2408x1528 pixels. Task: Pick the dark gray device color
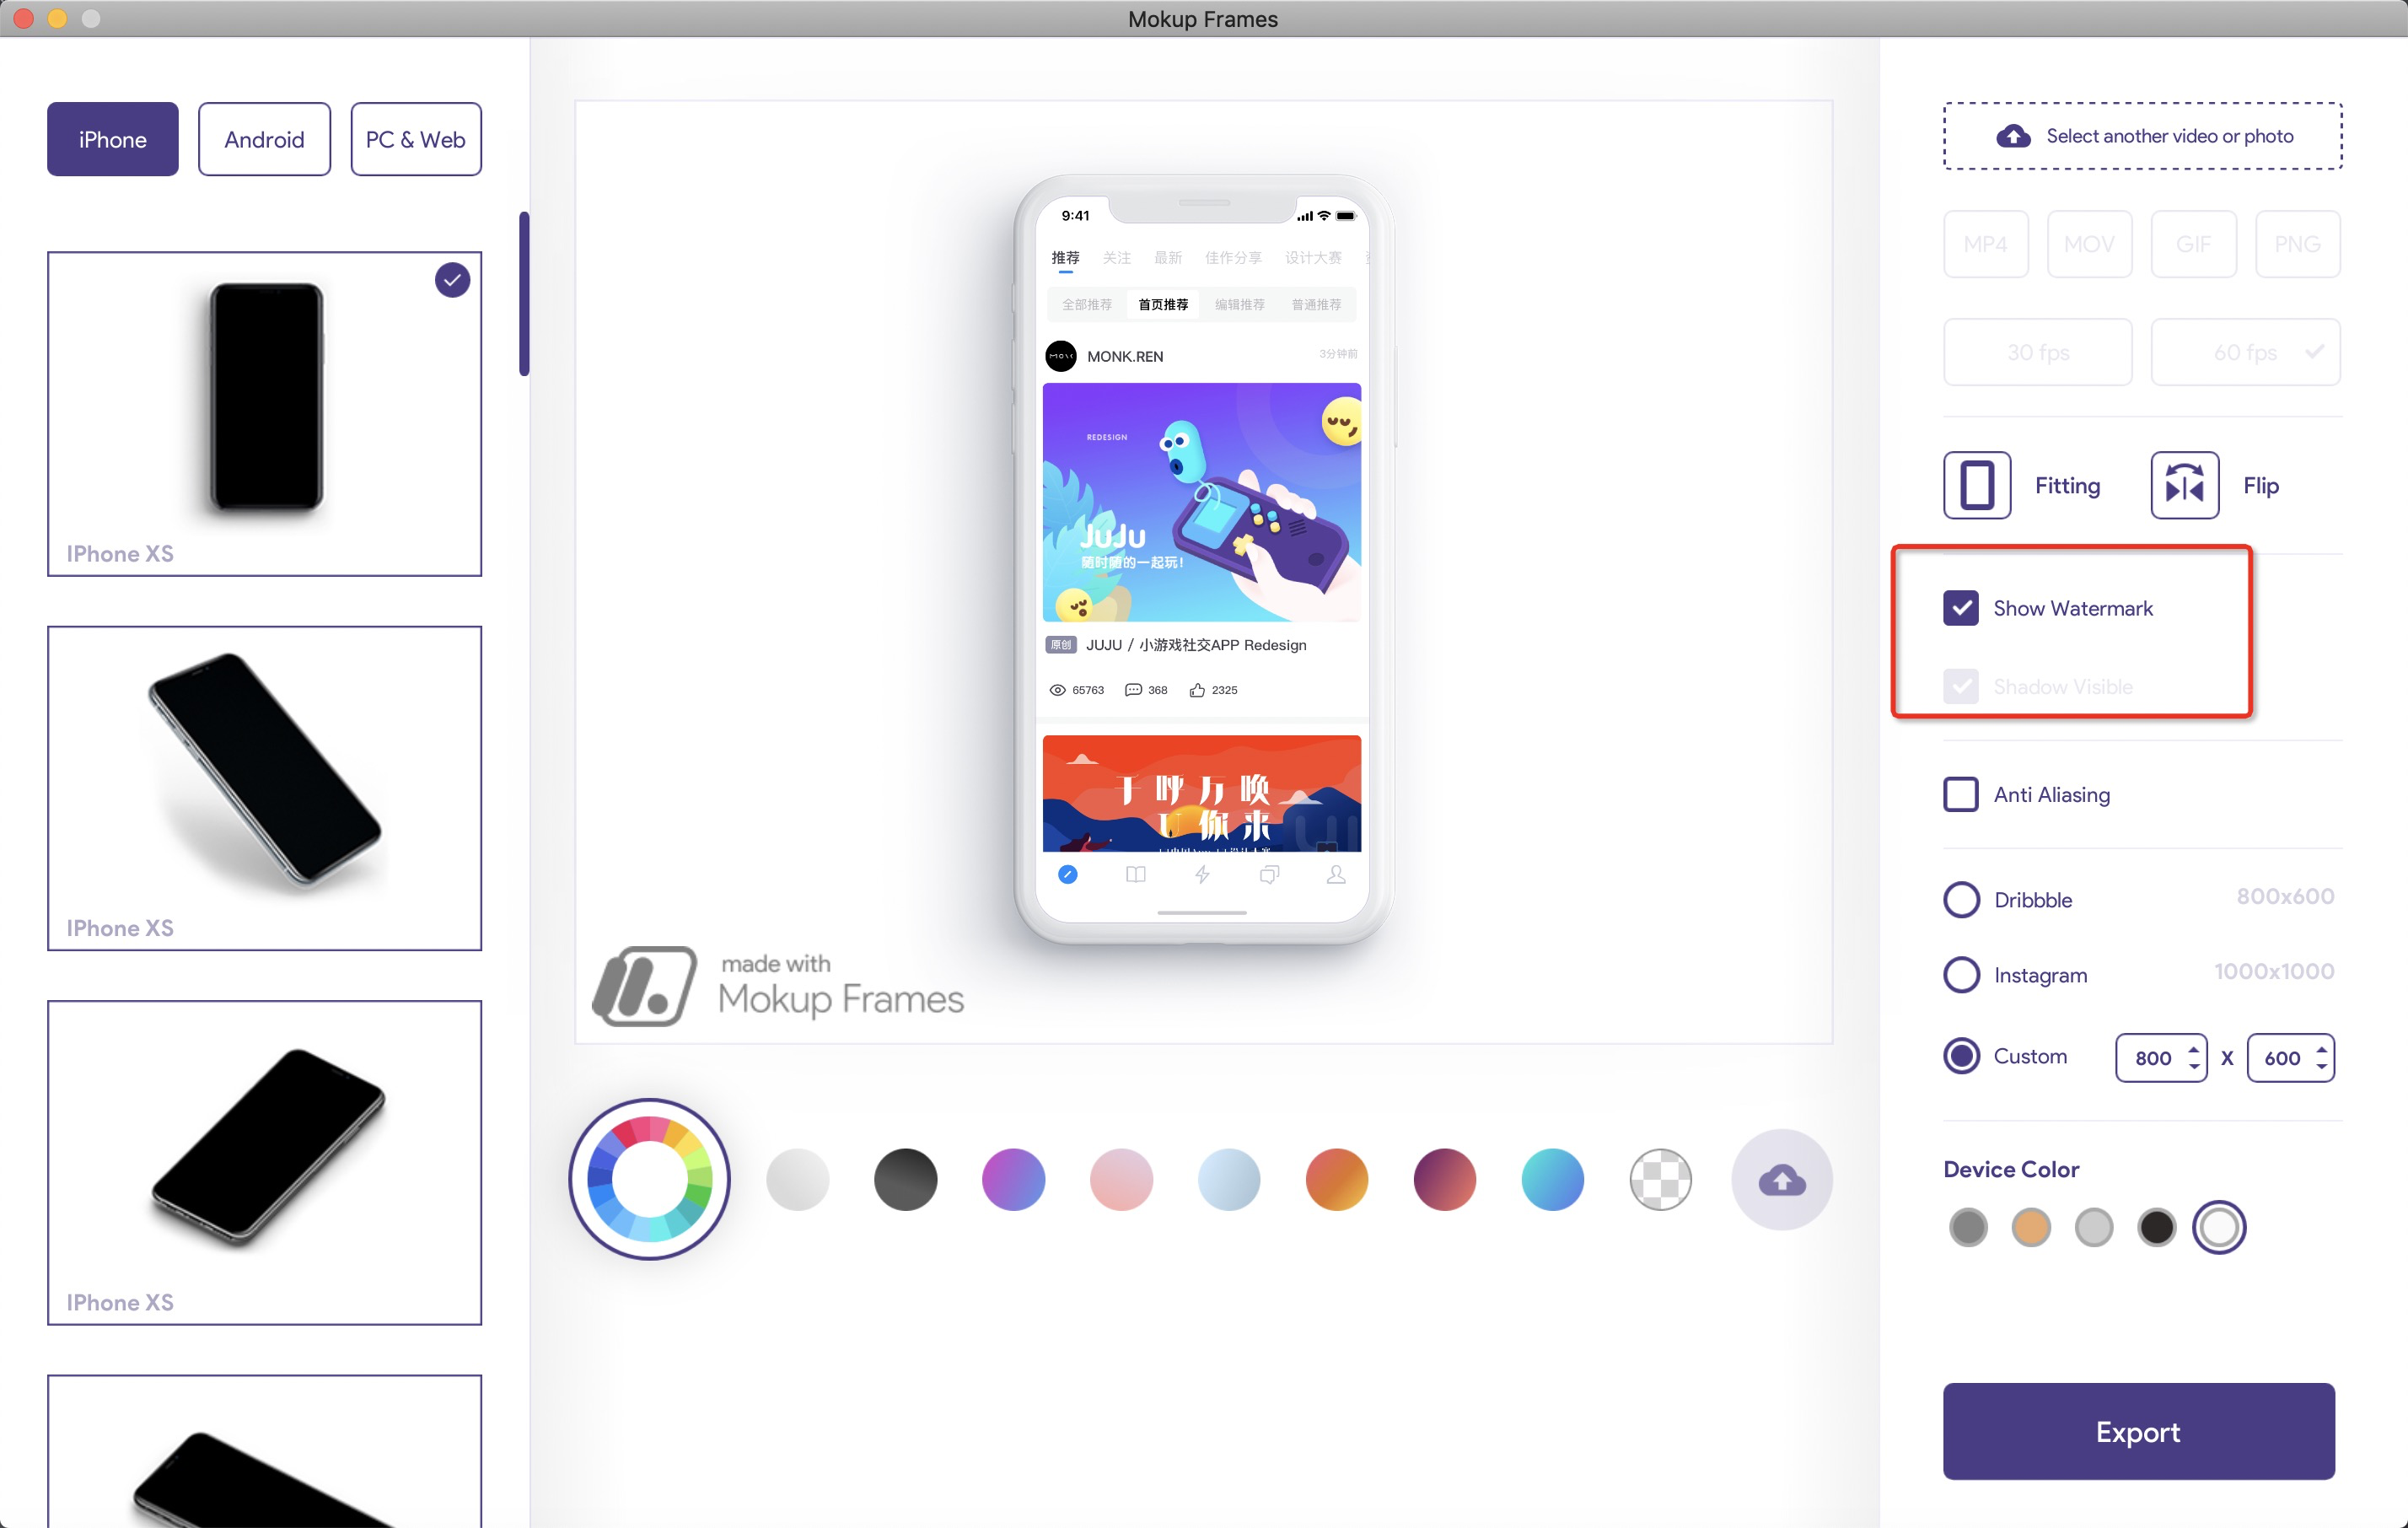1968,1227
